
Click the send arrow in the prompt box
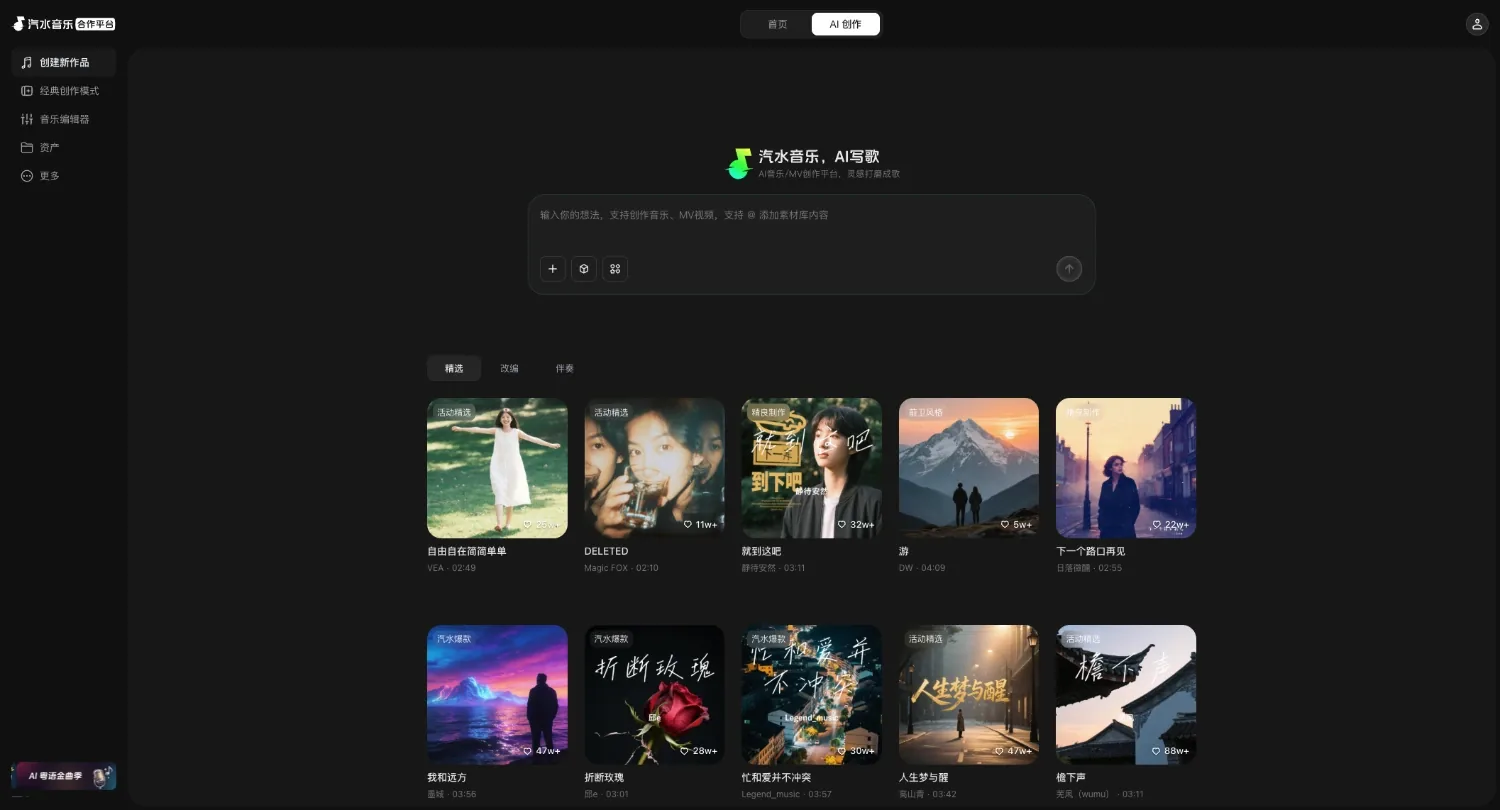pyautogui.click(x=1069, y=269)
